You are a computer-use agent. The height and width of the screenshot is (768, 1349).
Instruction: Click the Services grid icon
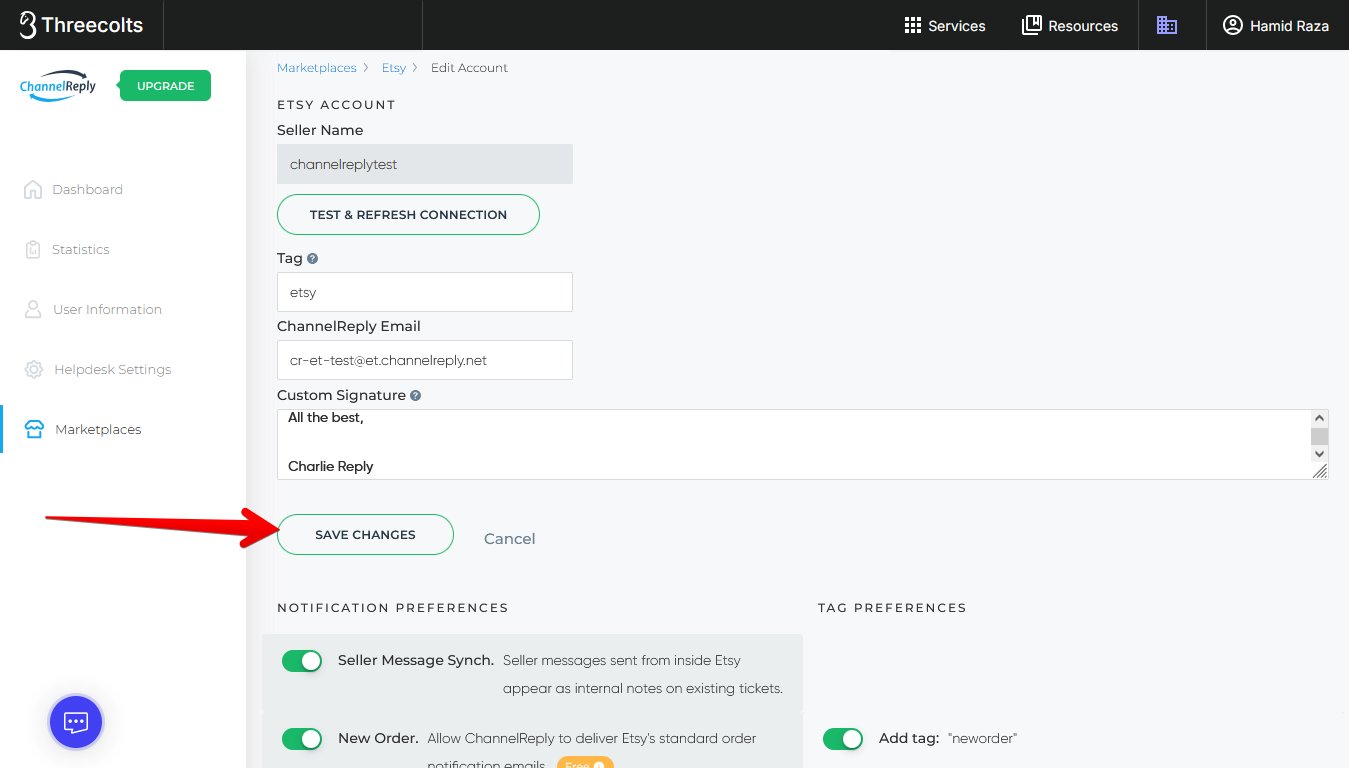[x=912, y=26]
